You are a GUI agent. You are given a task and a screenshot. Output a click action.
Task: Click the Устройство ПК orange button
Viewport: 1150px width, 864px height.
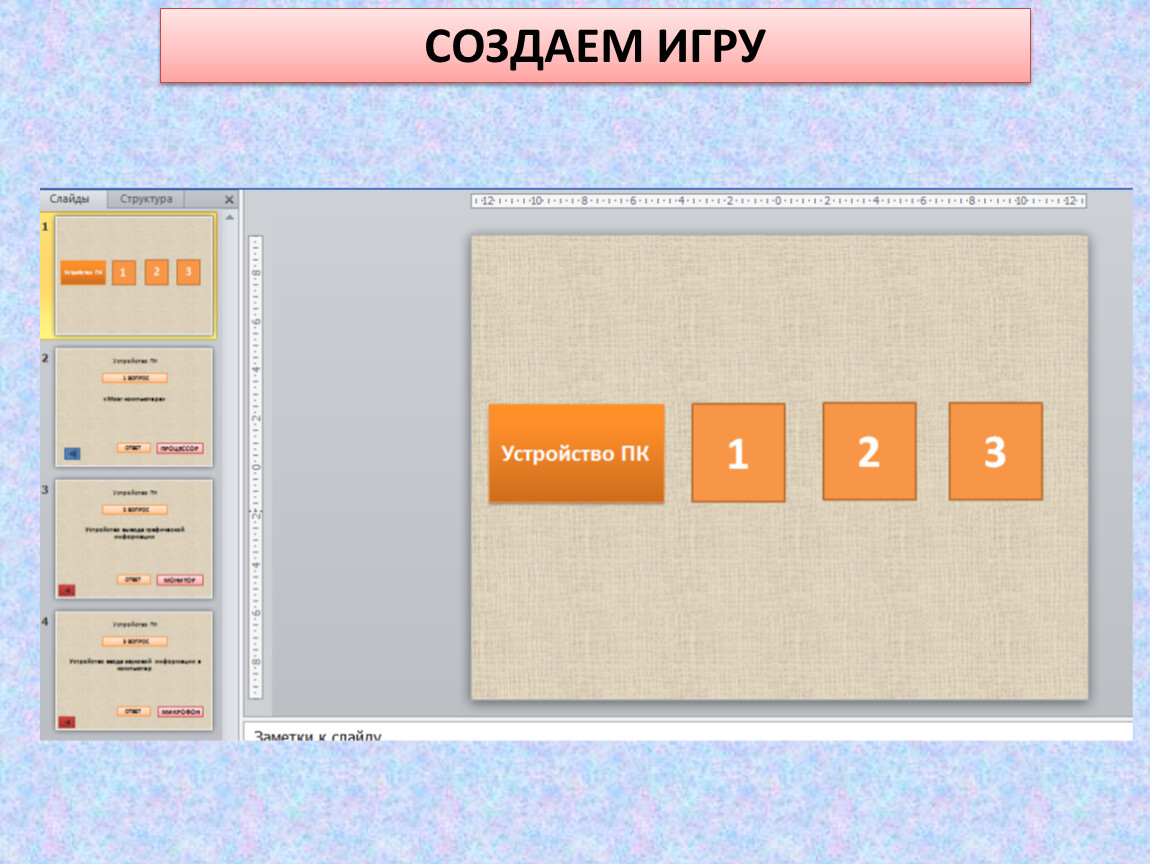pyautogui.click(x=576, y=453)
